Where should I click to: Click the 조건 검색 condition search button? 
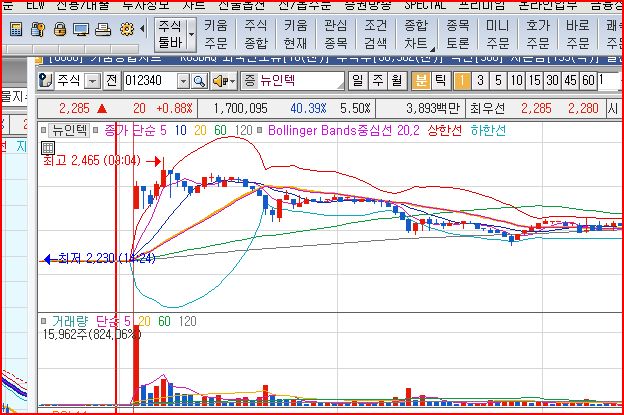point(375,34)
